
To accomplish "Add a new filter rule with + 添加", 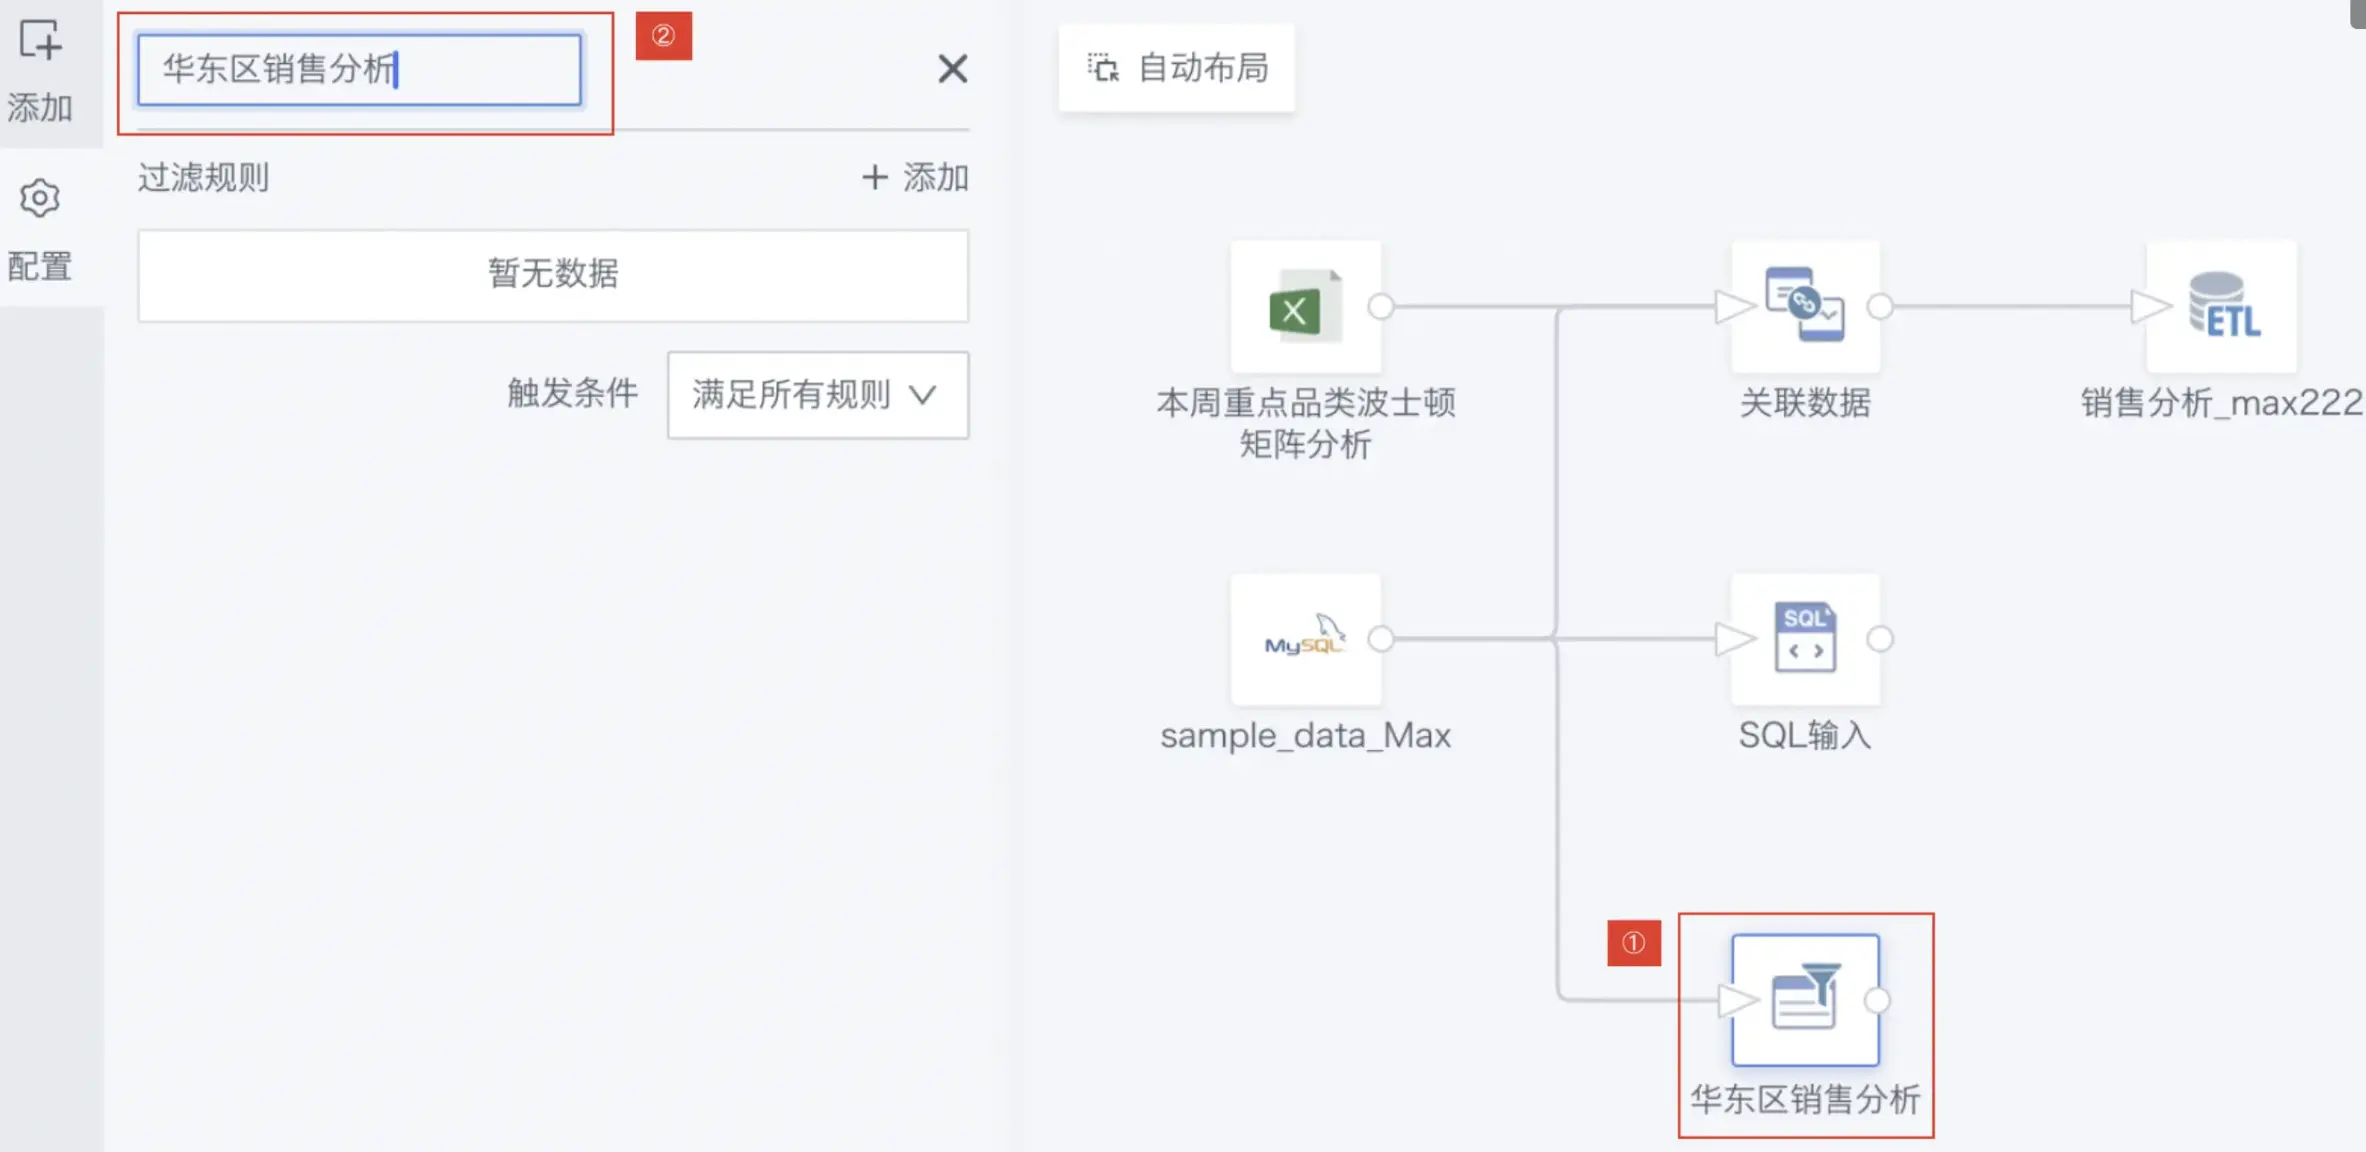I will click(x=915, y=178).
